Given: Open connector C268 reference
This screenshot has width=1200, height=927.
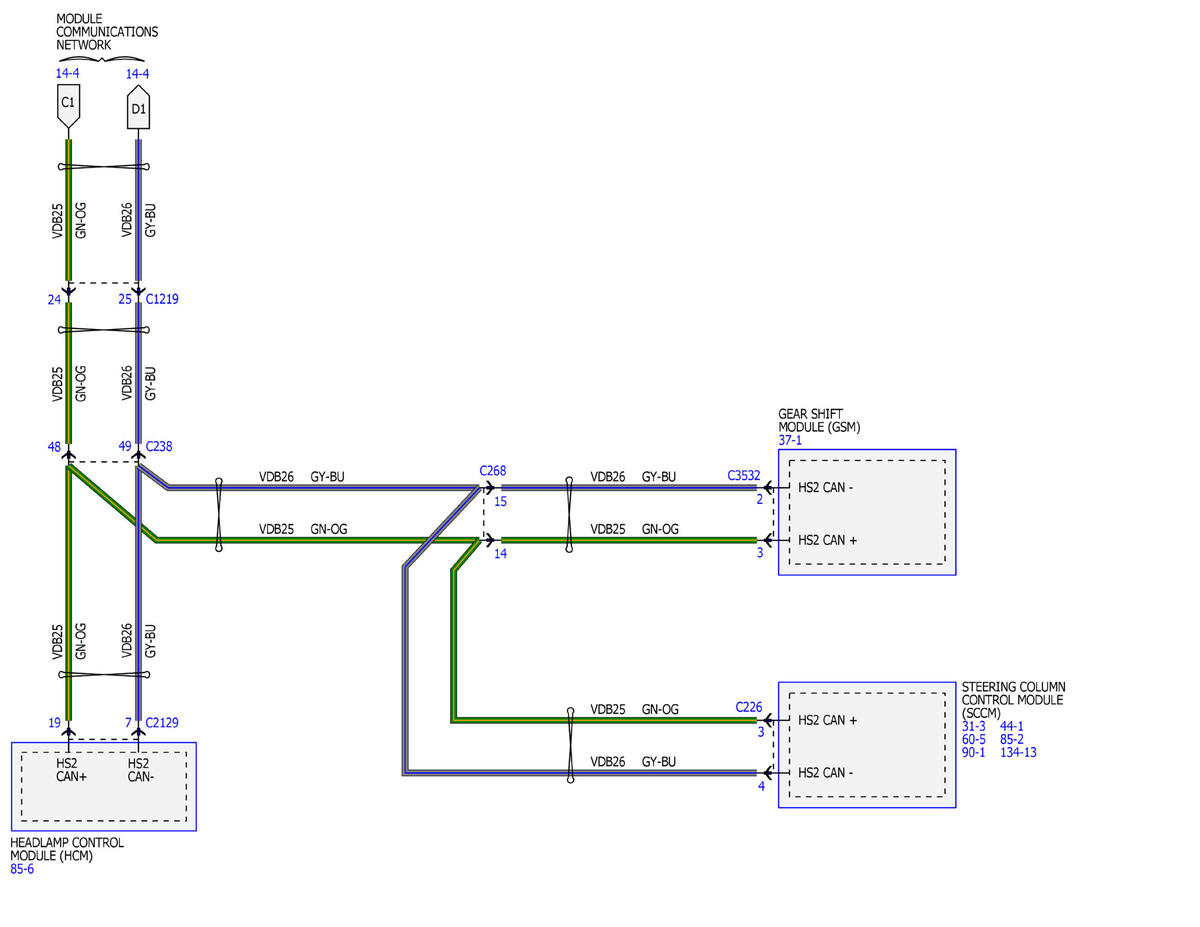Looking at the screenshot, I should pyautogui.click(x=493, y=470).
